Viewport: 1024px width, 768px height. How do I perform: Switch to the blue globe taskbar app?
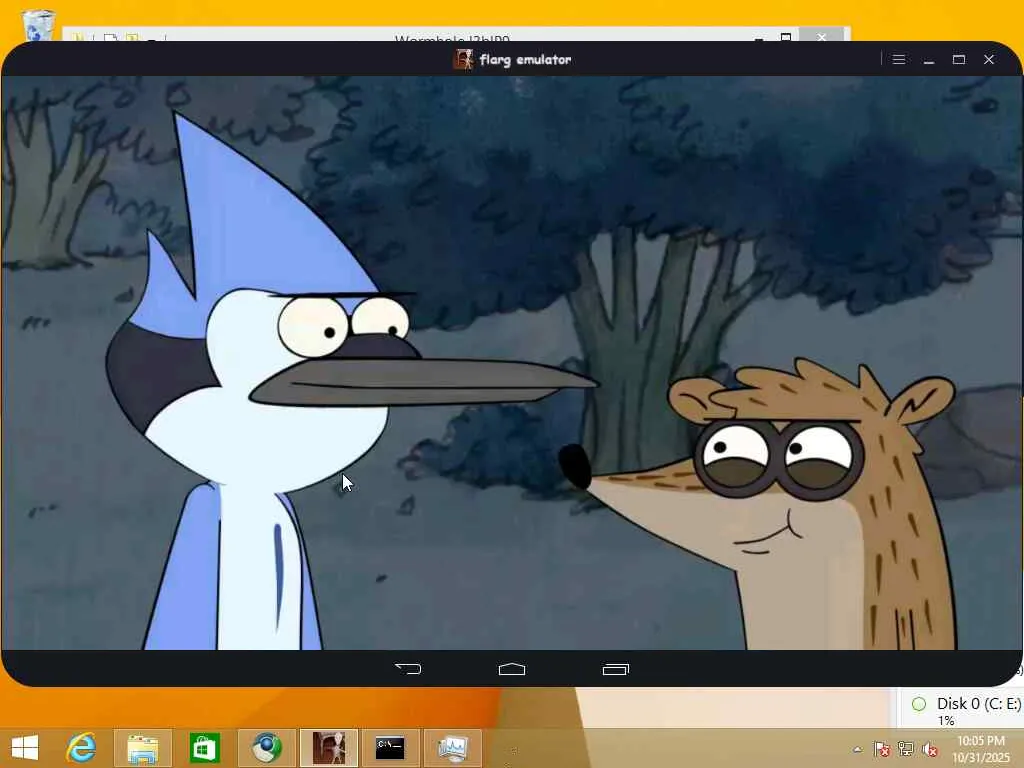tap(266, 748)
